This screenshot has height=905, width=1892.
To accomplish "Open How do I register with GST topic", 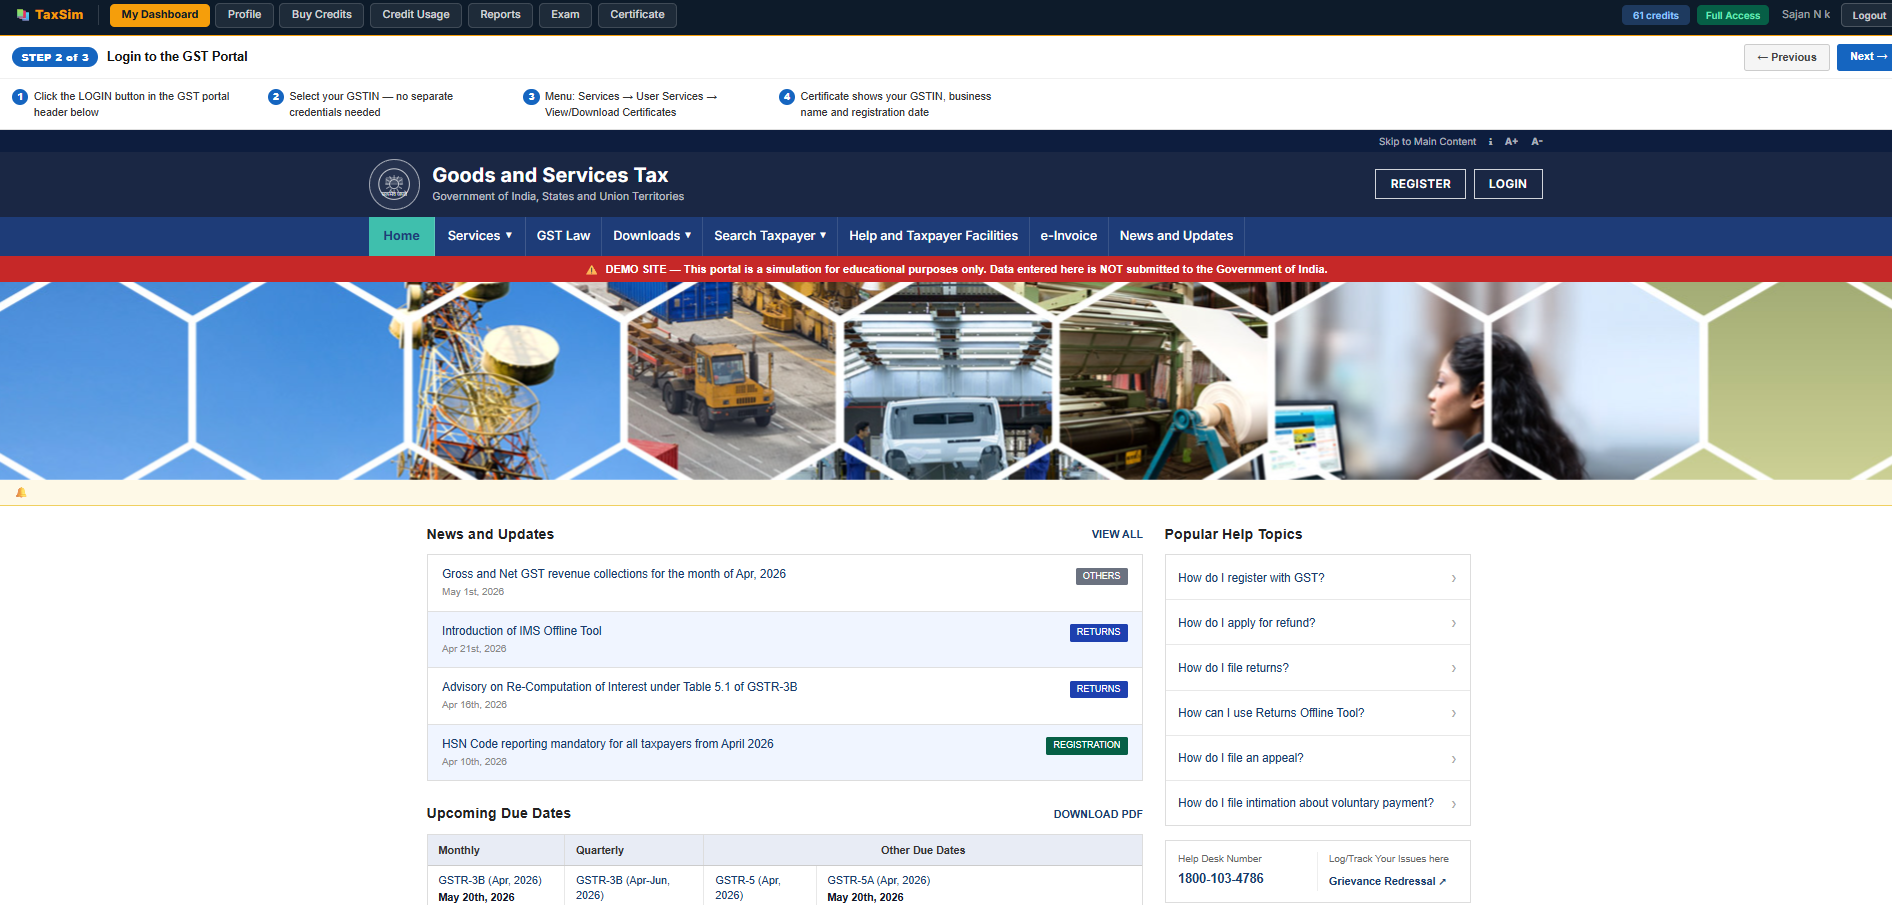I will [1317, 578].
